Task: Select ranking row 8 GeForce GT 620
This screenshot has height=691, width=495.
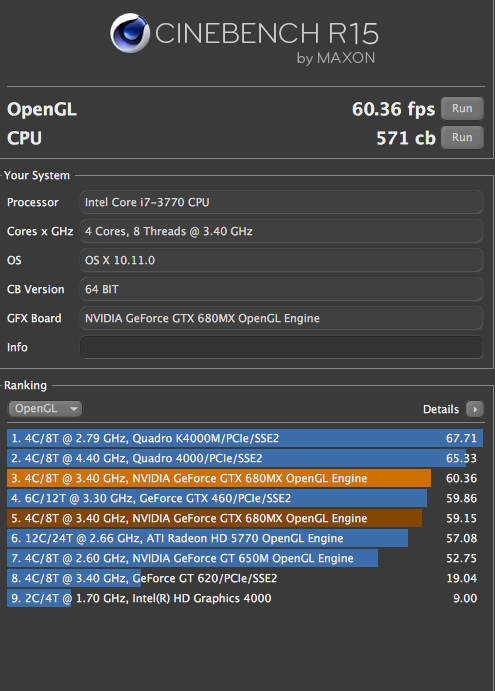Action: point(245,578)
